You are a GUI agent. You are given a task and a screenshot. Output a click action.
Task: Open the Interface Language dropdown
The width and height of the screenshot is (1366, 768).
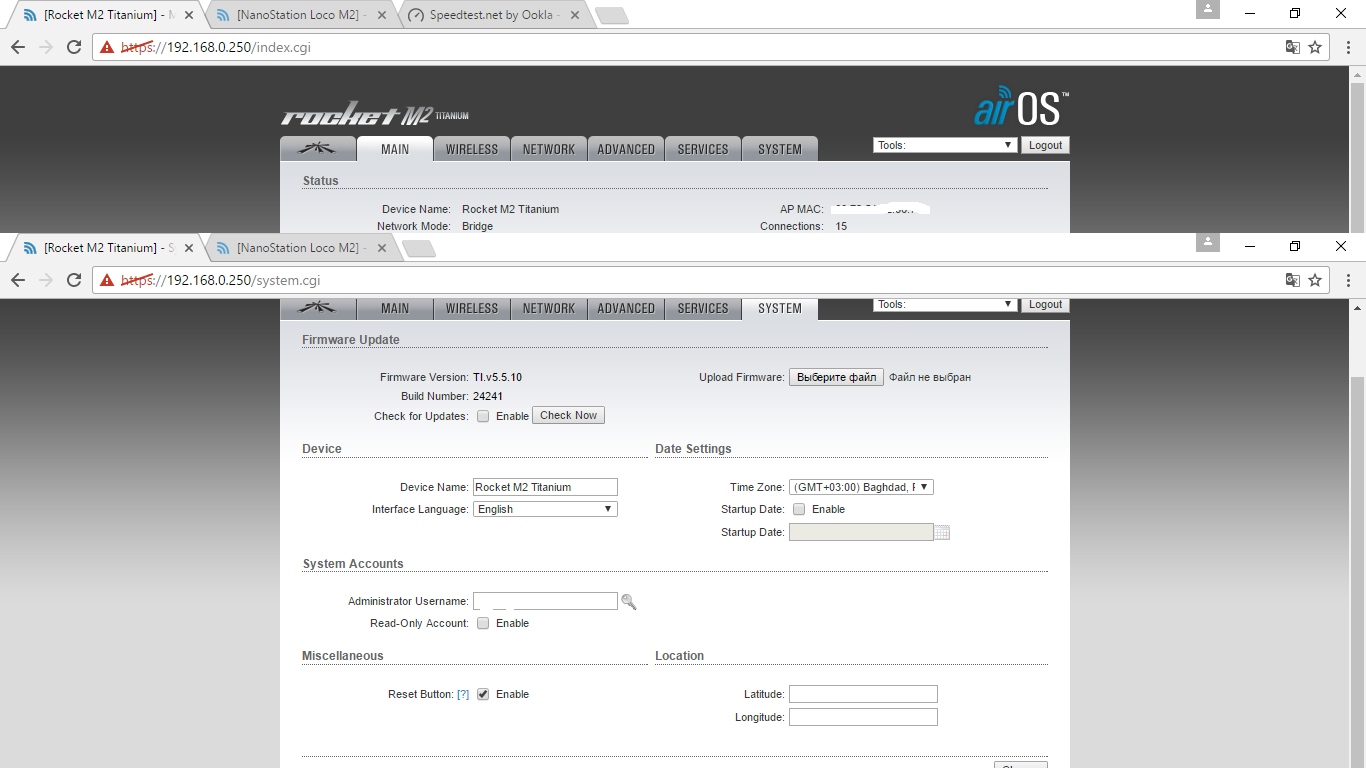point(545,509)
